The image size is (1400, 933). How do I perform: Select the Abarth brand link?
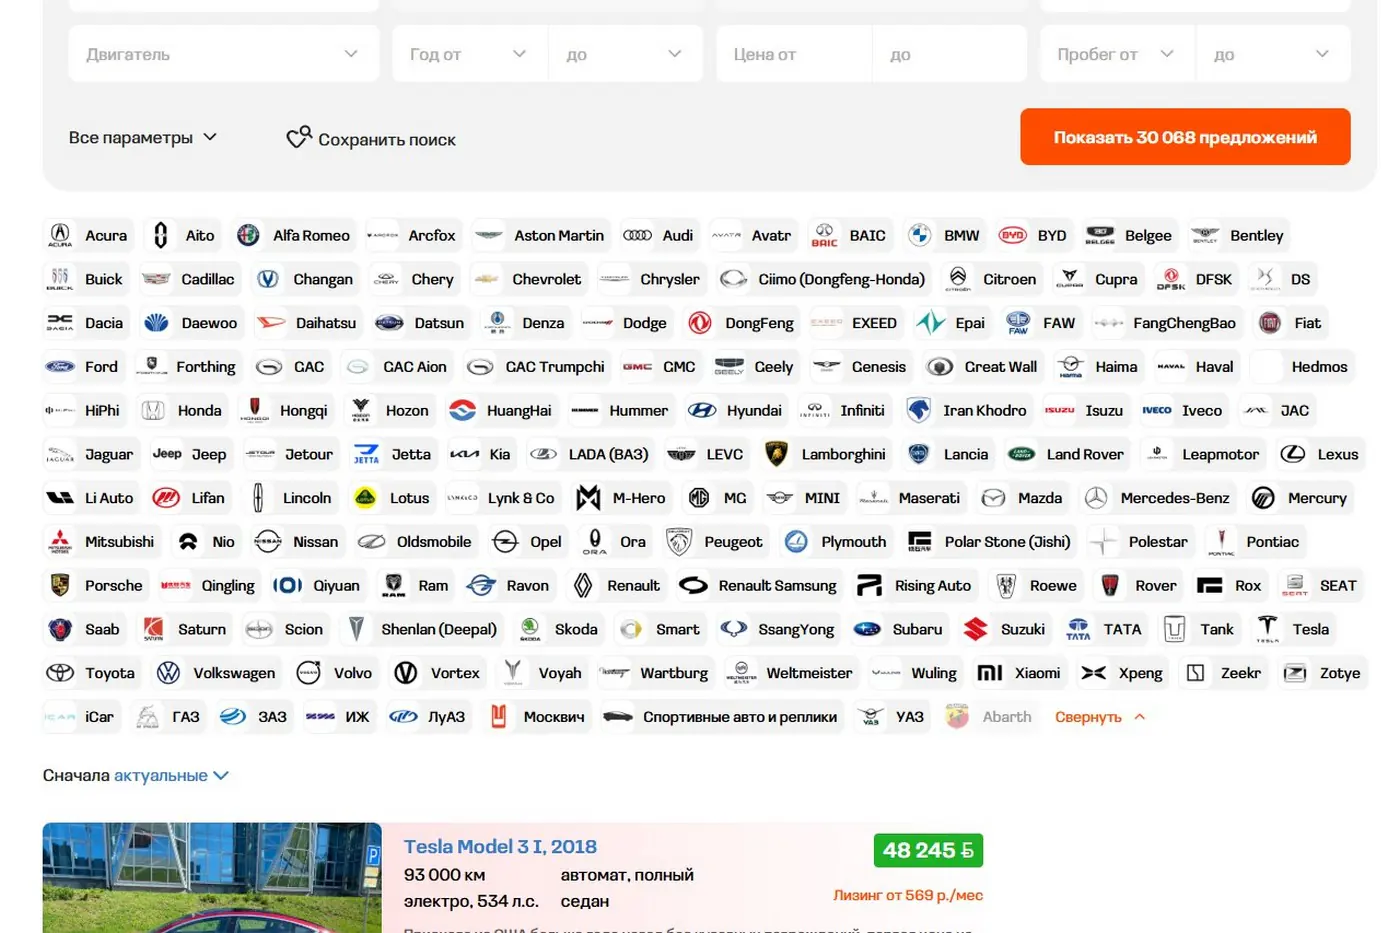pyautogui.click(x=989, y=717)
